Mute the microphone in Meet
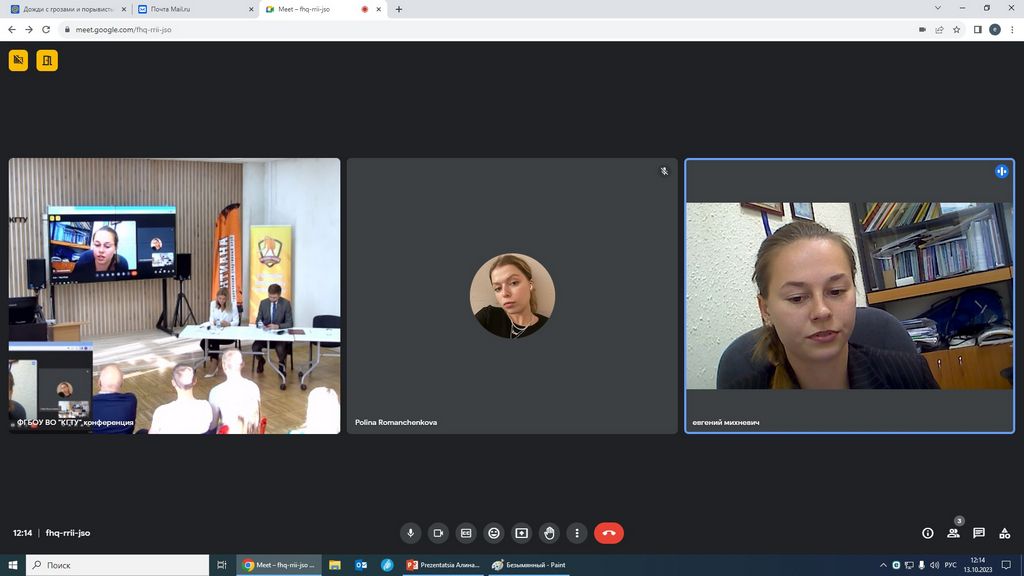 tap(410, 533)
